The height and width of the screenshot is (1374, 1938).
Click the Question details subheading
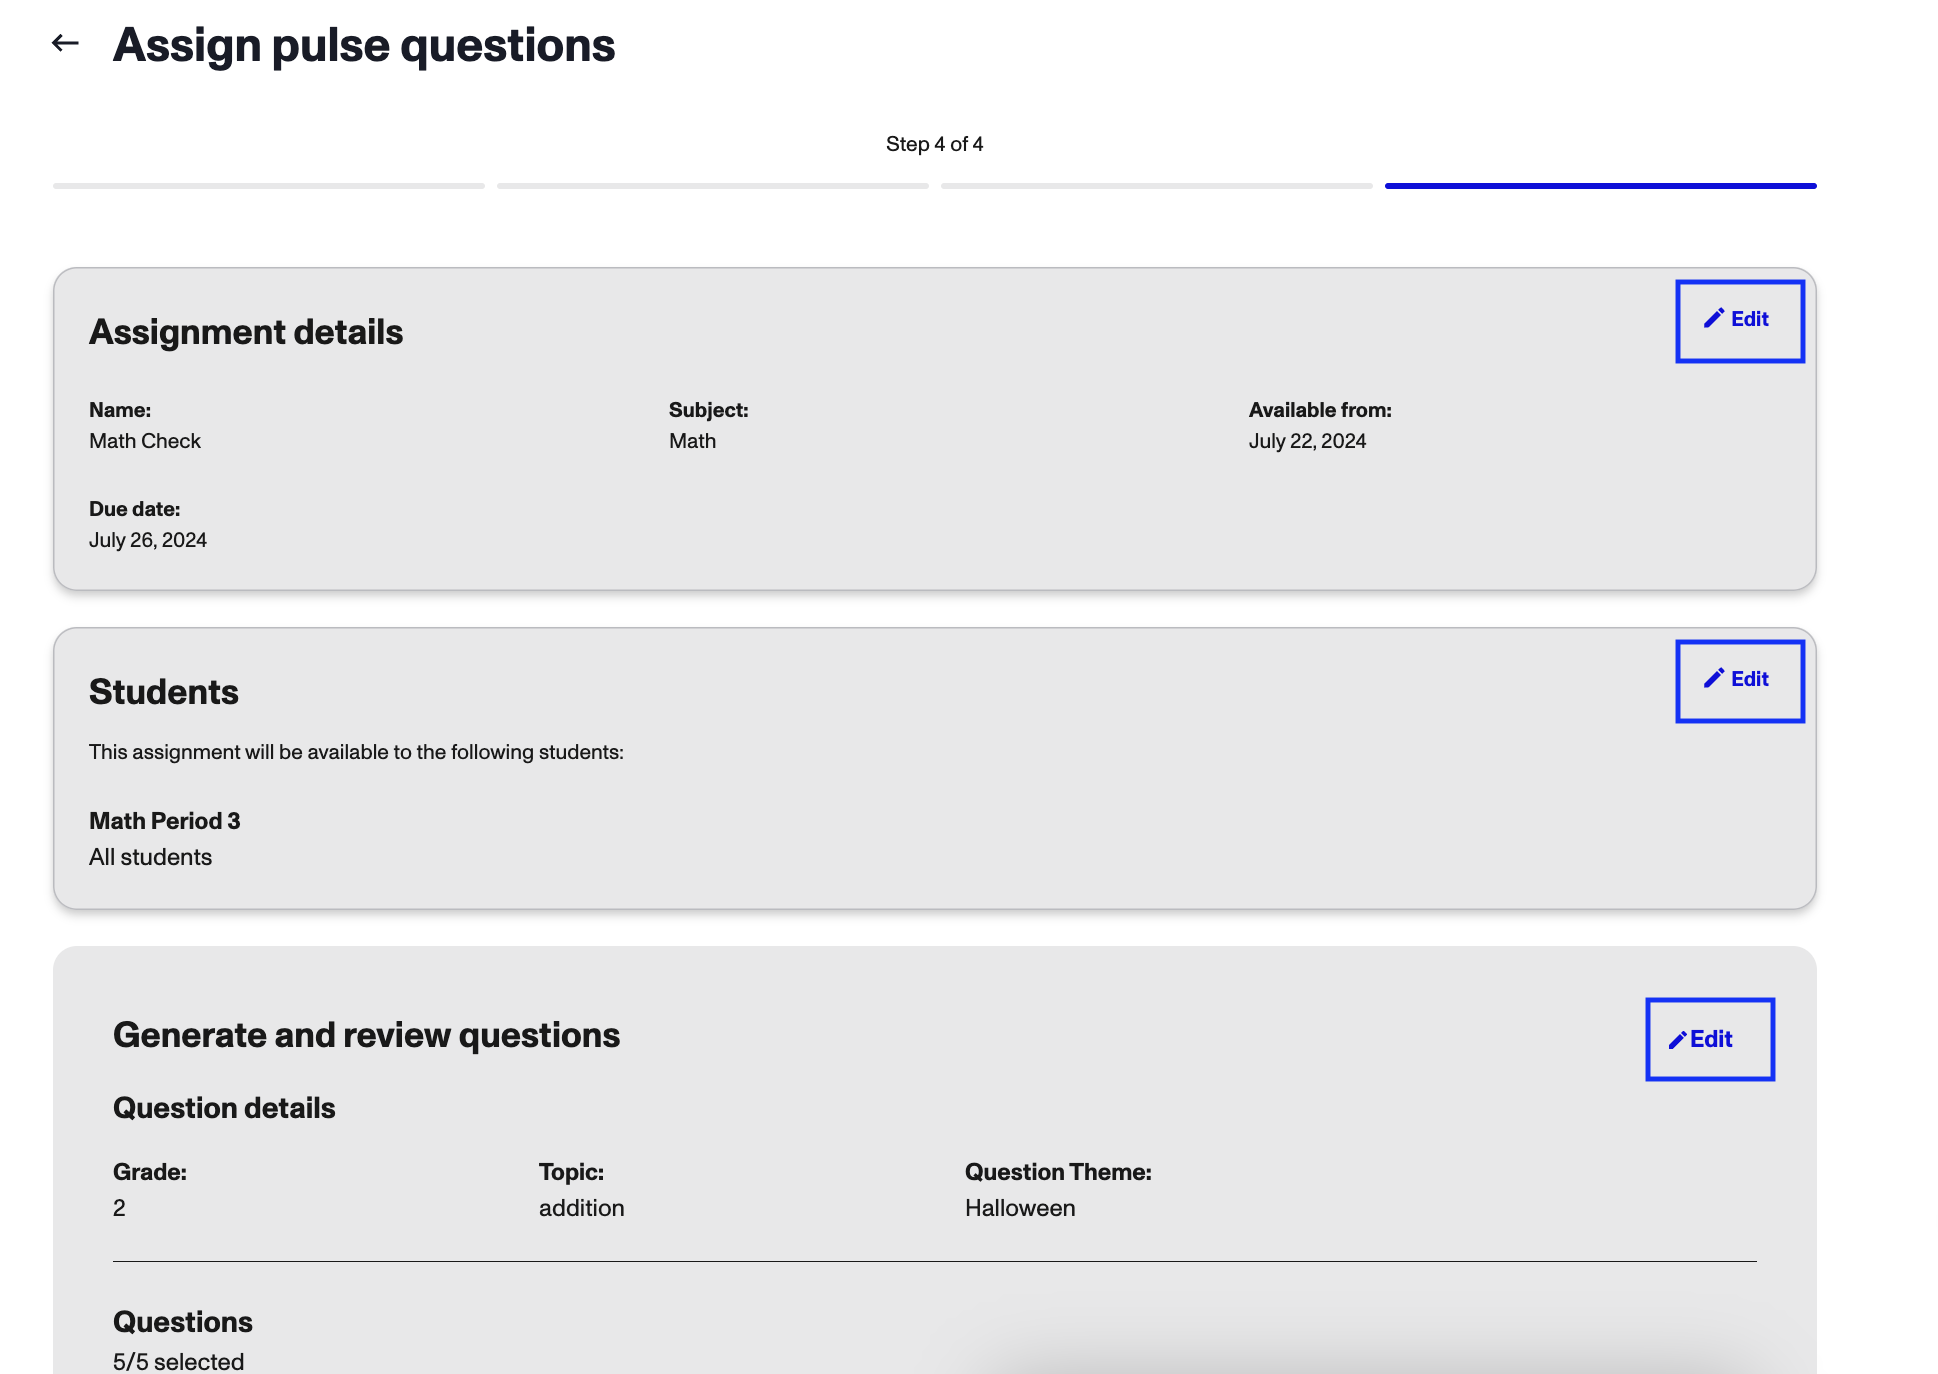click(224, 1108)
